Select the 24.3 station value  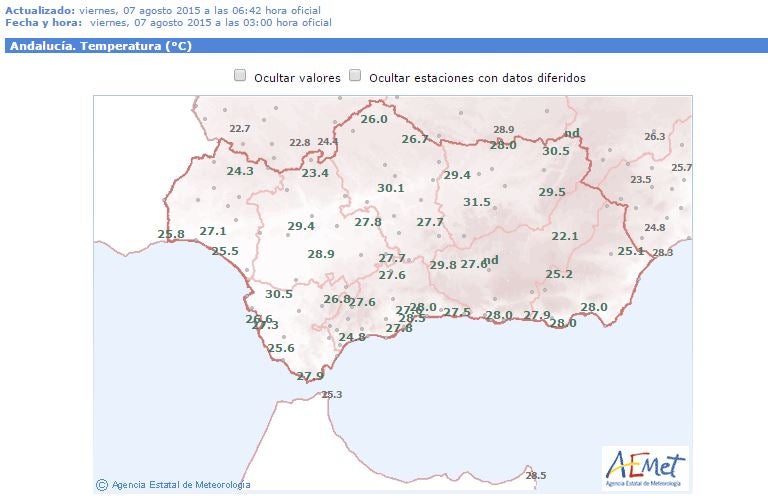tap(240, 171)
